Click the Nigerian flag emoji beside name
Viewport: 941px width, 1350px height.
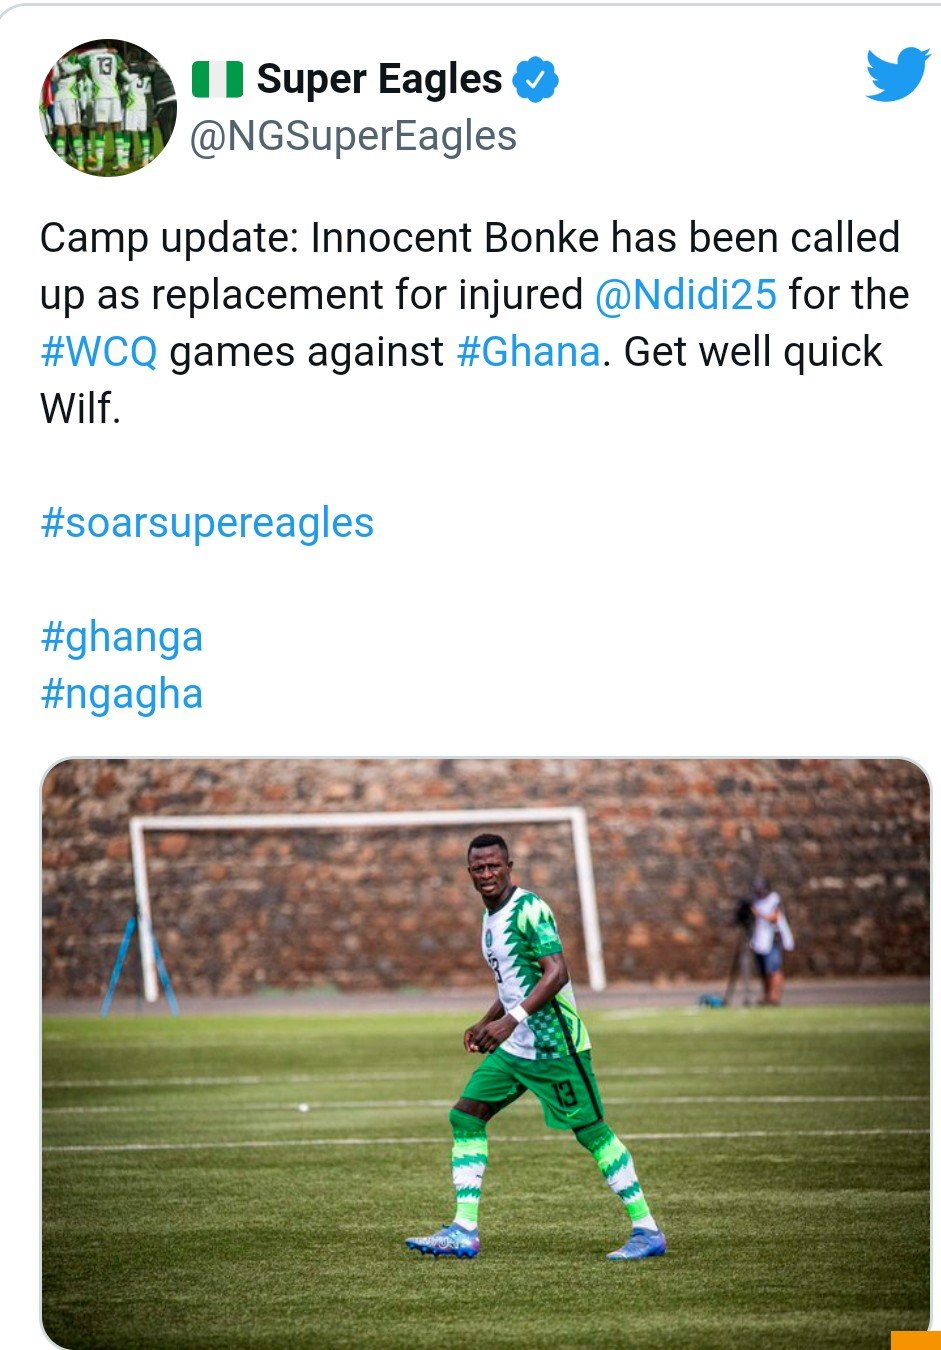coord(217,79)
